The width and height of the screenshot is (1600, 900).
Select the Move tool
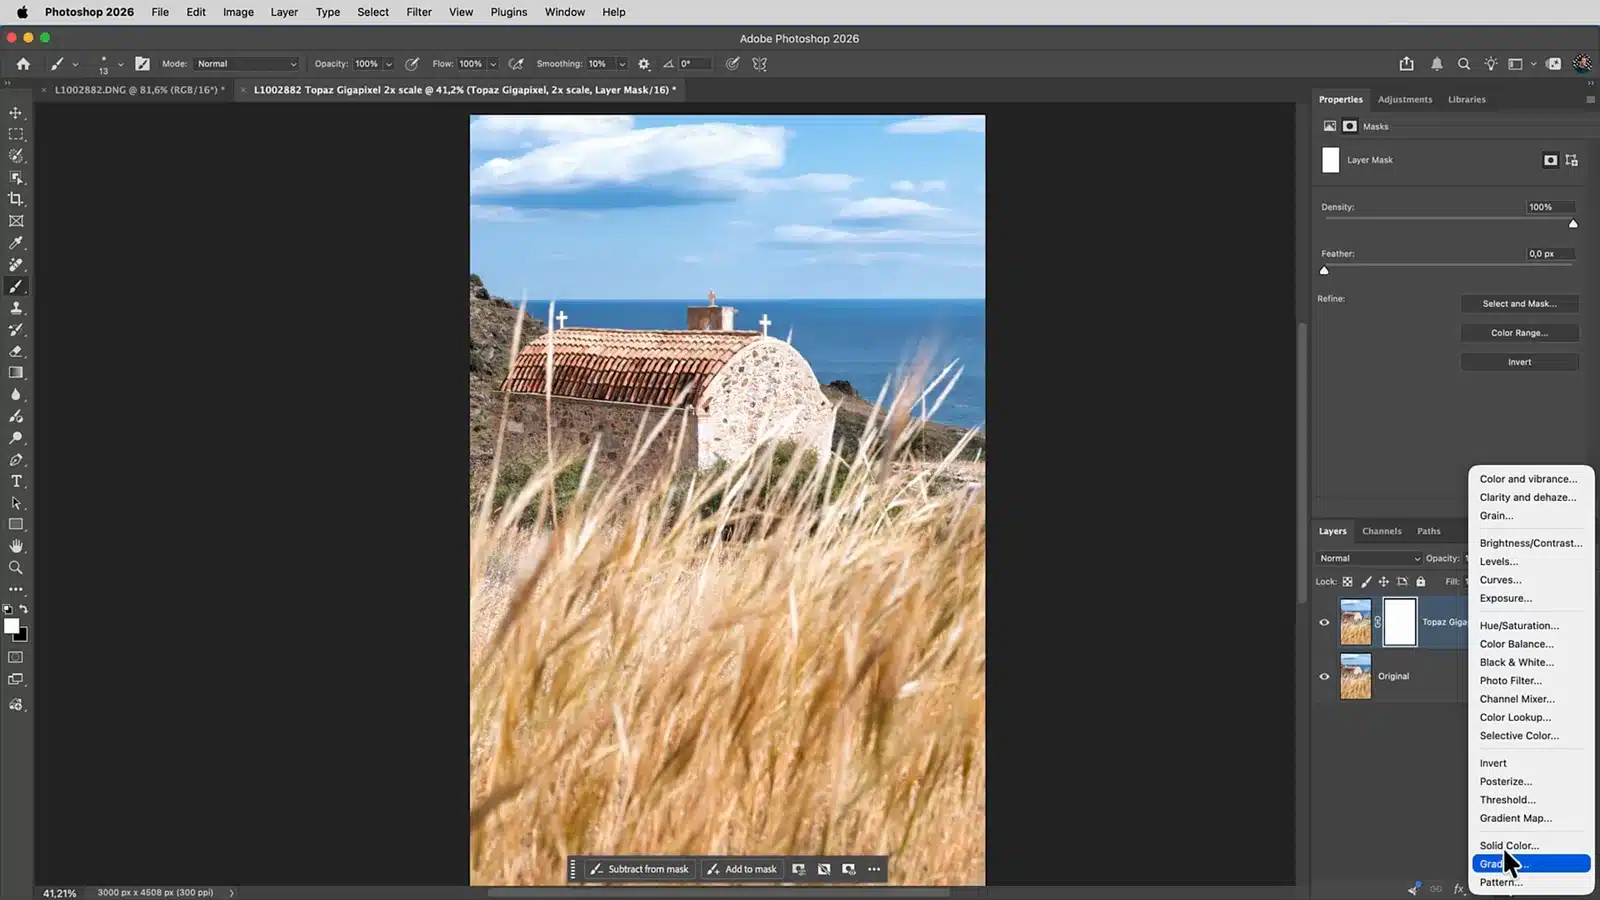(16, 113)
